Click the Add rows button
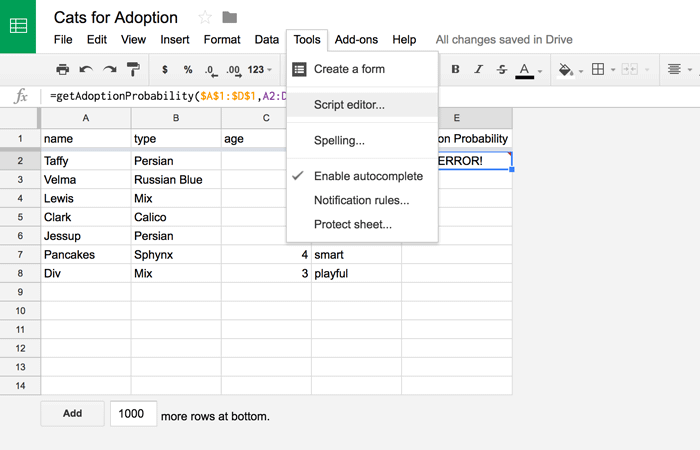This screenshot has width=700, height=450. [x=72, y=413]
